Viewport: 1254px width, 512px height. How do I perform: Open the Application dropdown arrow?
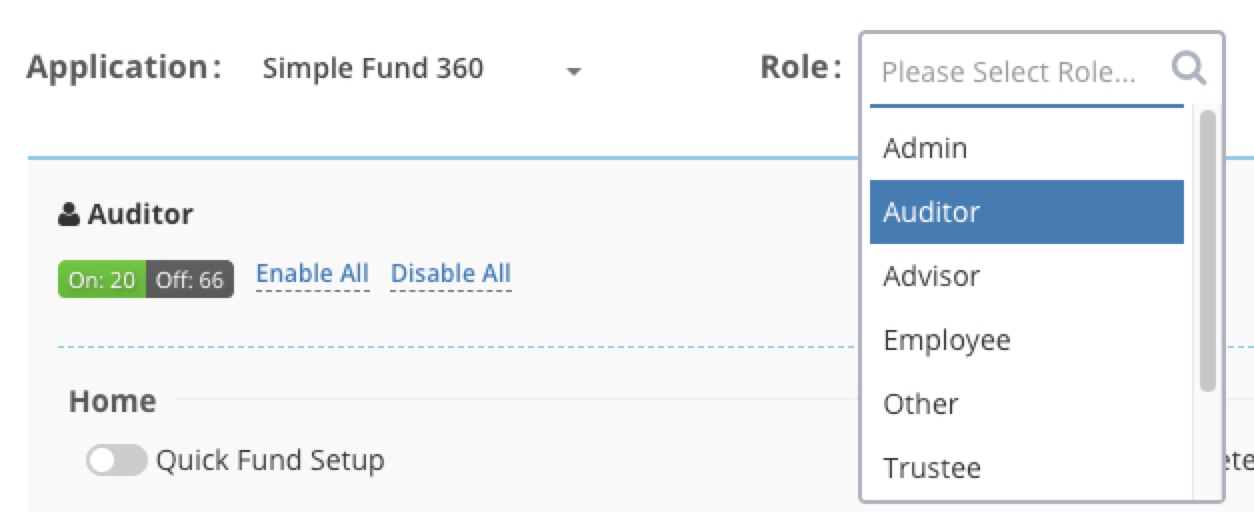click(573, 72)
